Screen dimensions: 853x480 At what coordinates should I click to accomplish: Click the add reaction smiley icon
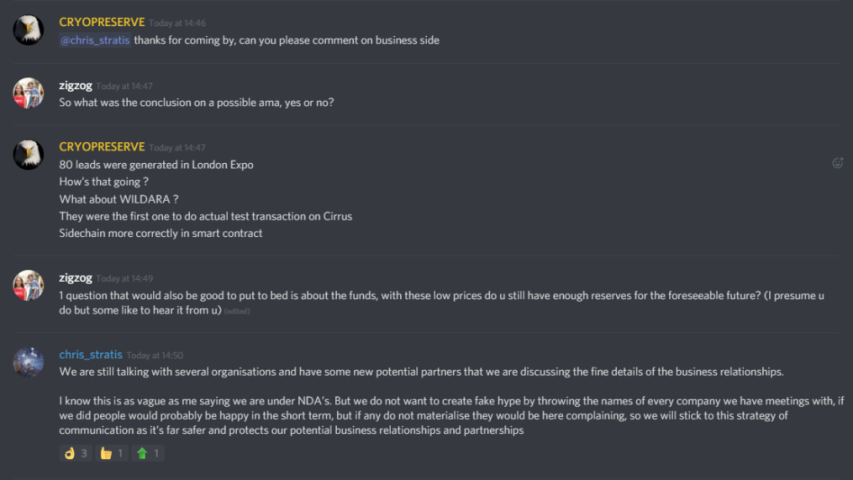click(837, 163)
